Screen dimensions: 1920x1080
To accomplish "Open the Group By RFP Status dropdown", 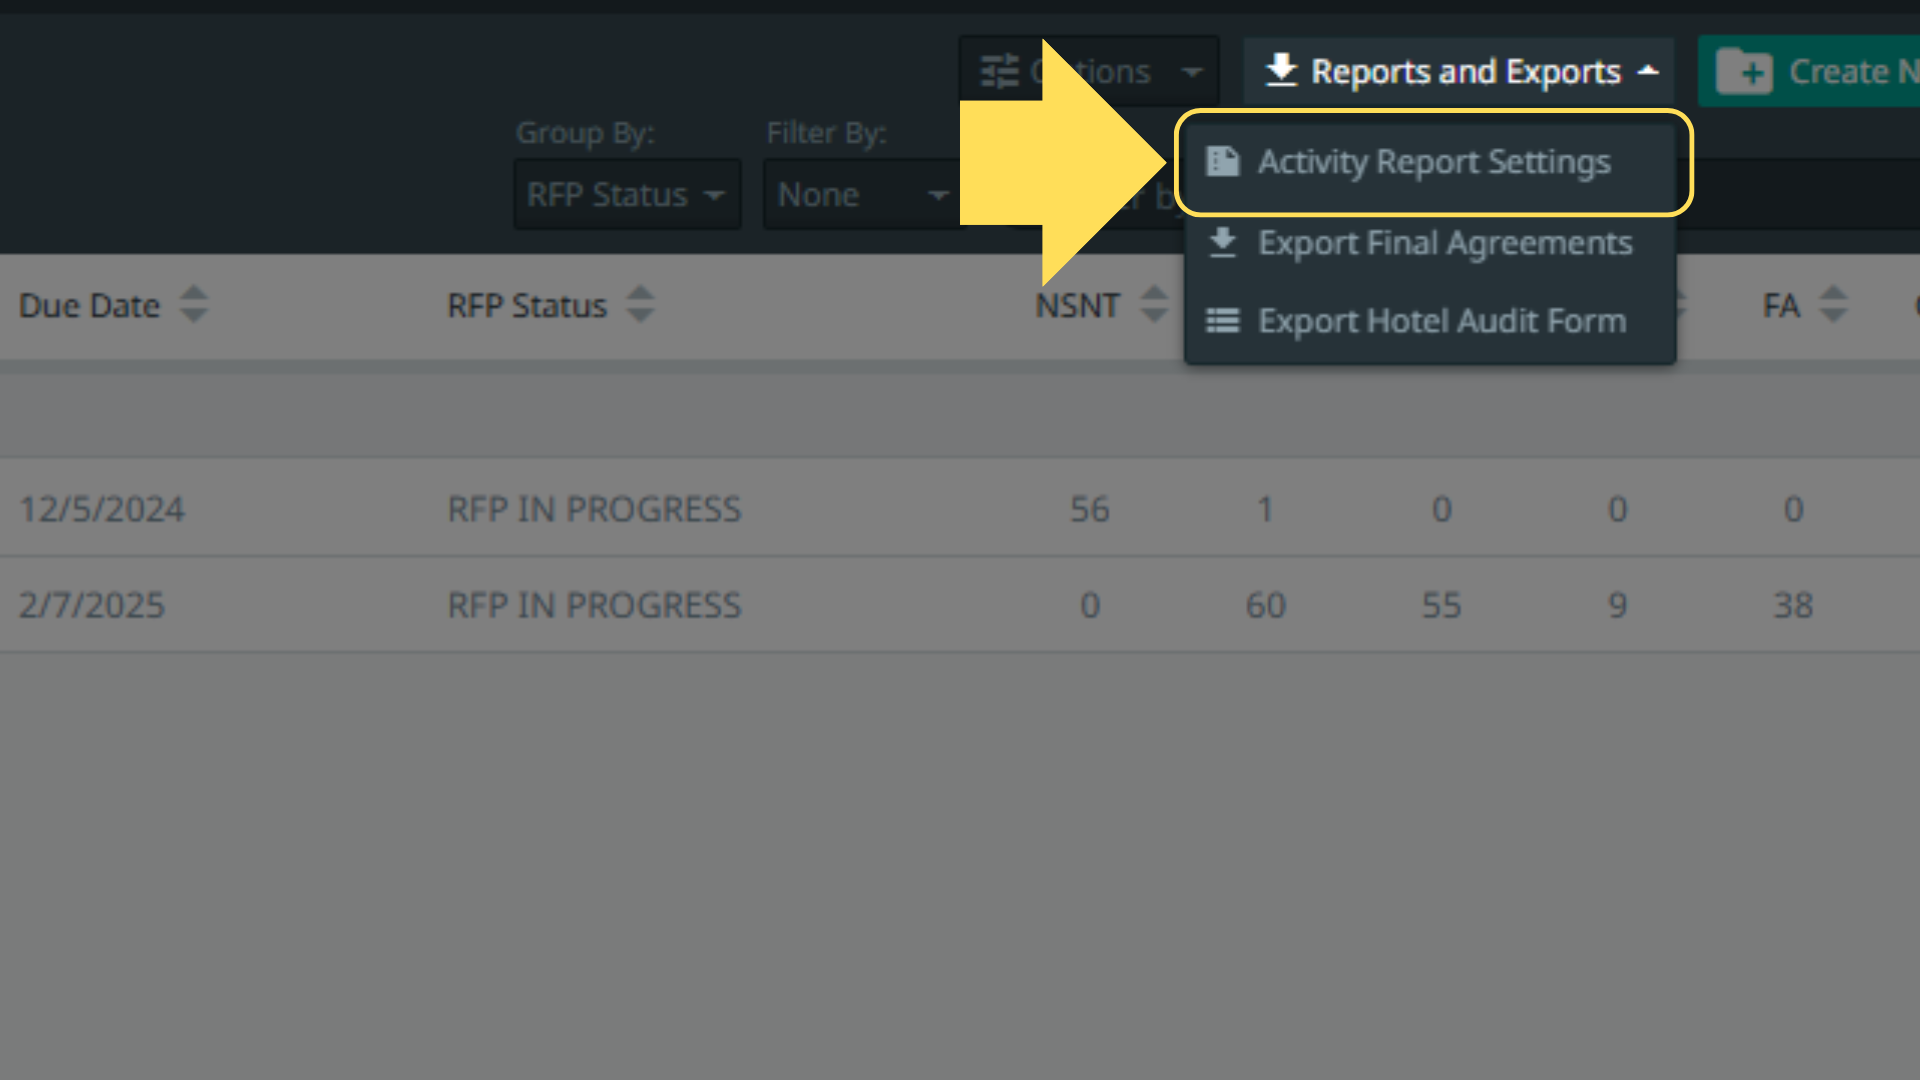I will pyautogui.click(x=627, y=195).
